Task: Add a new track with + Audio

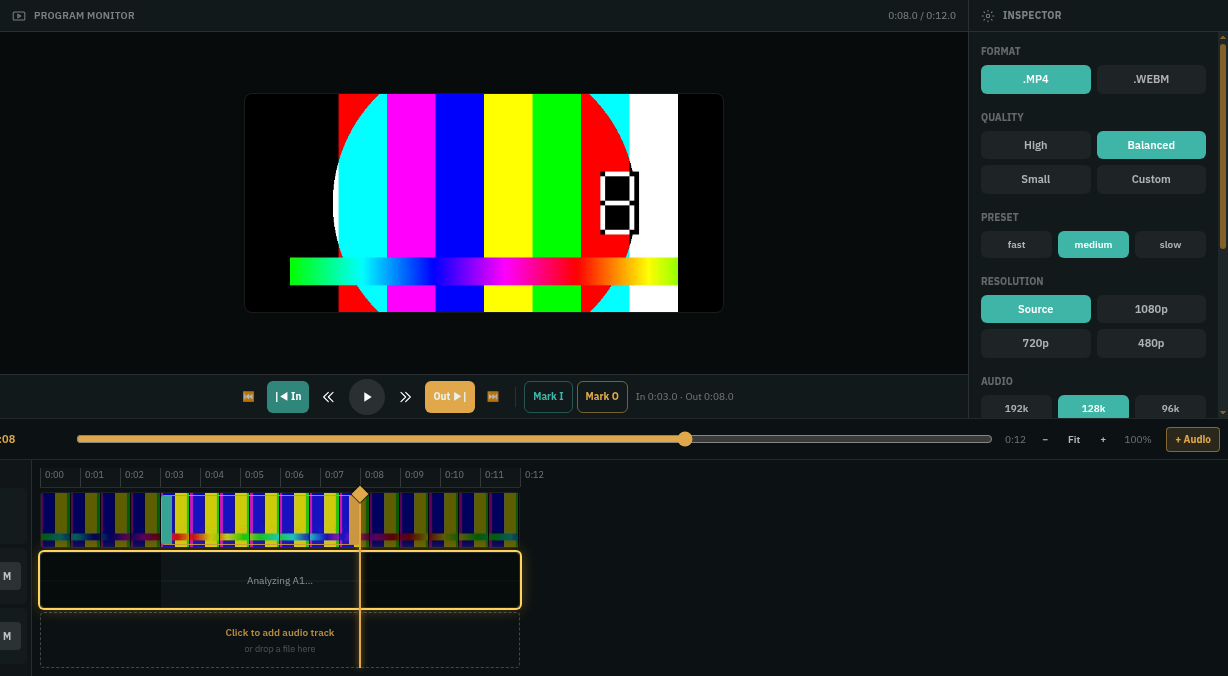Action: 1193,439
